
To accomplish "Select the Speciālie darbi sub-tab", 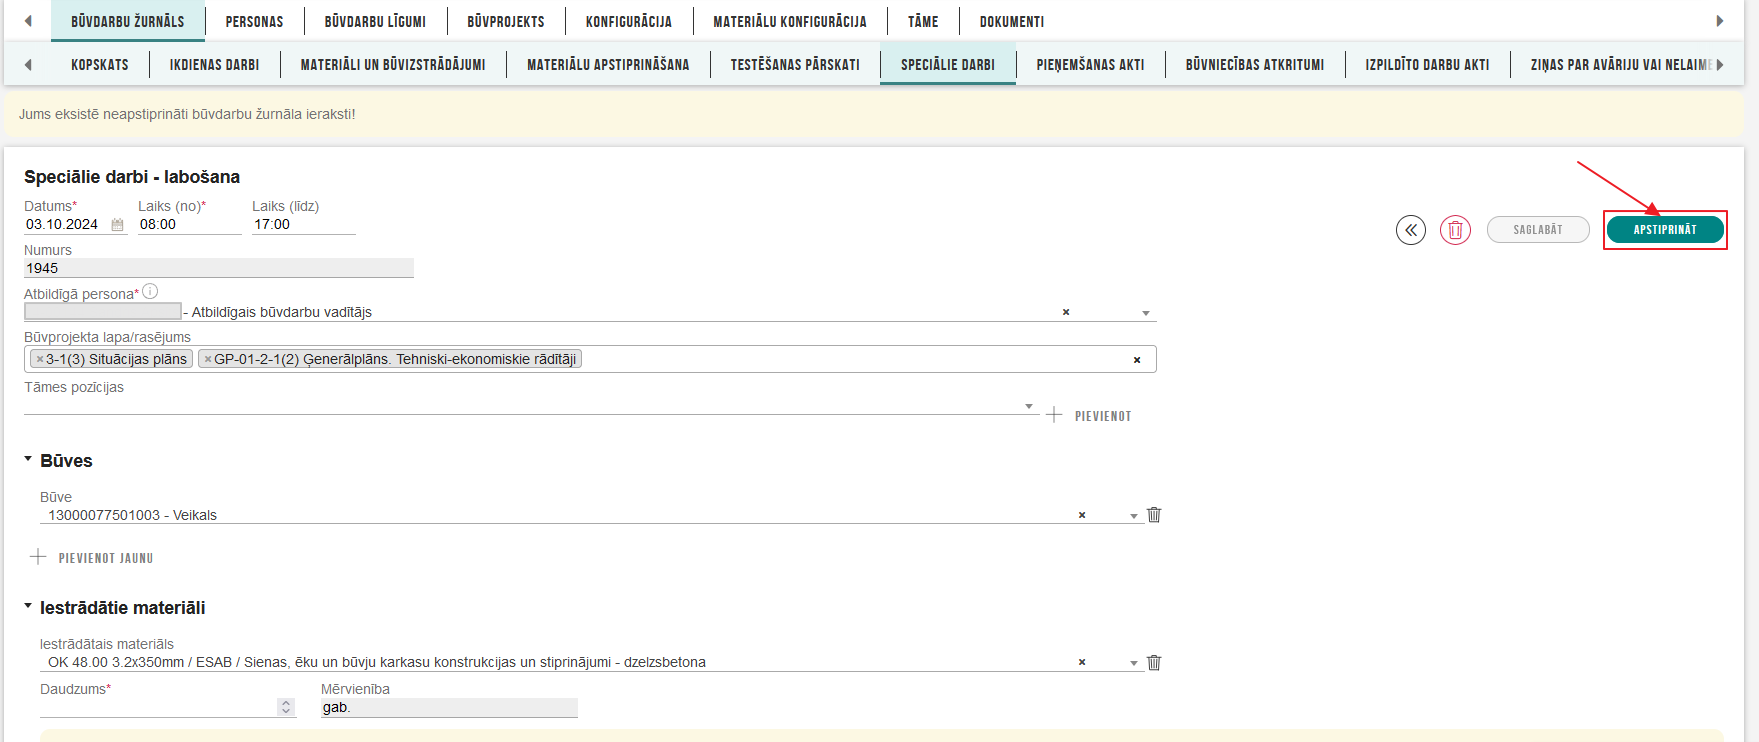I will (x=948, y=64).
